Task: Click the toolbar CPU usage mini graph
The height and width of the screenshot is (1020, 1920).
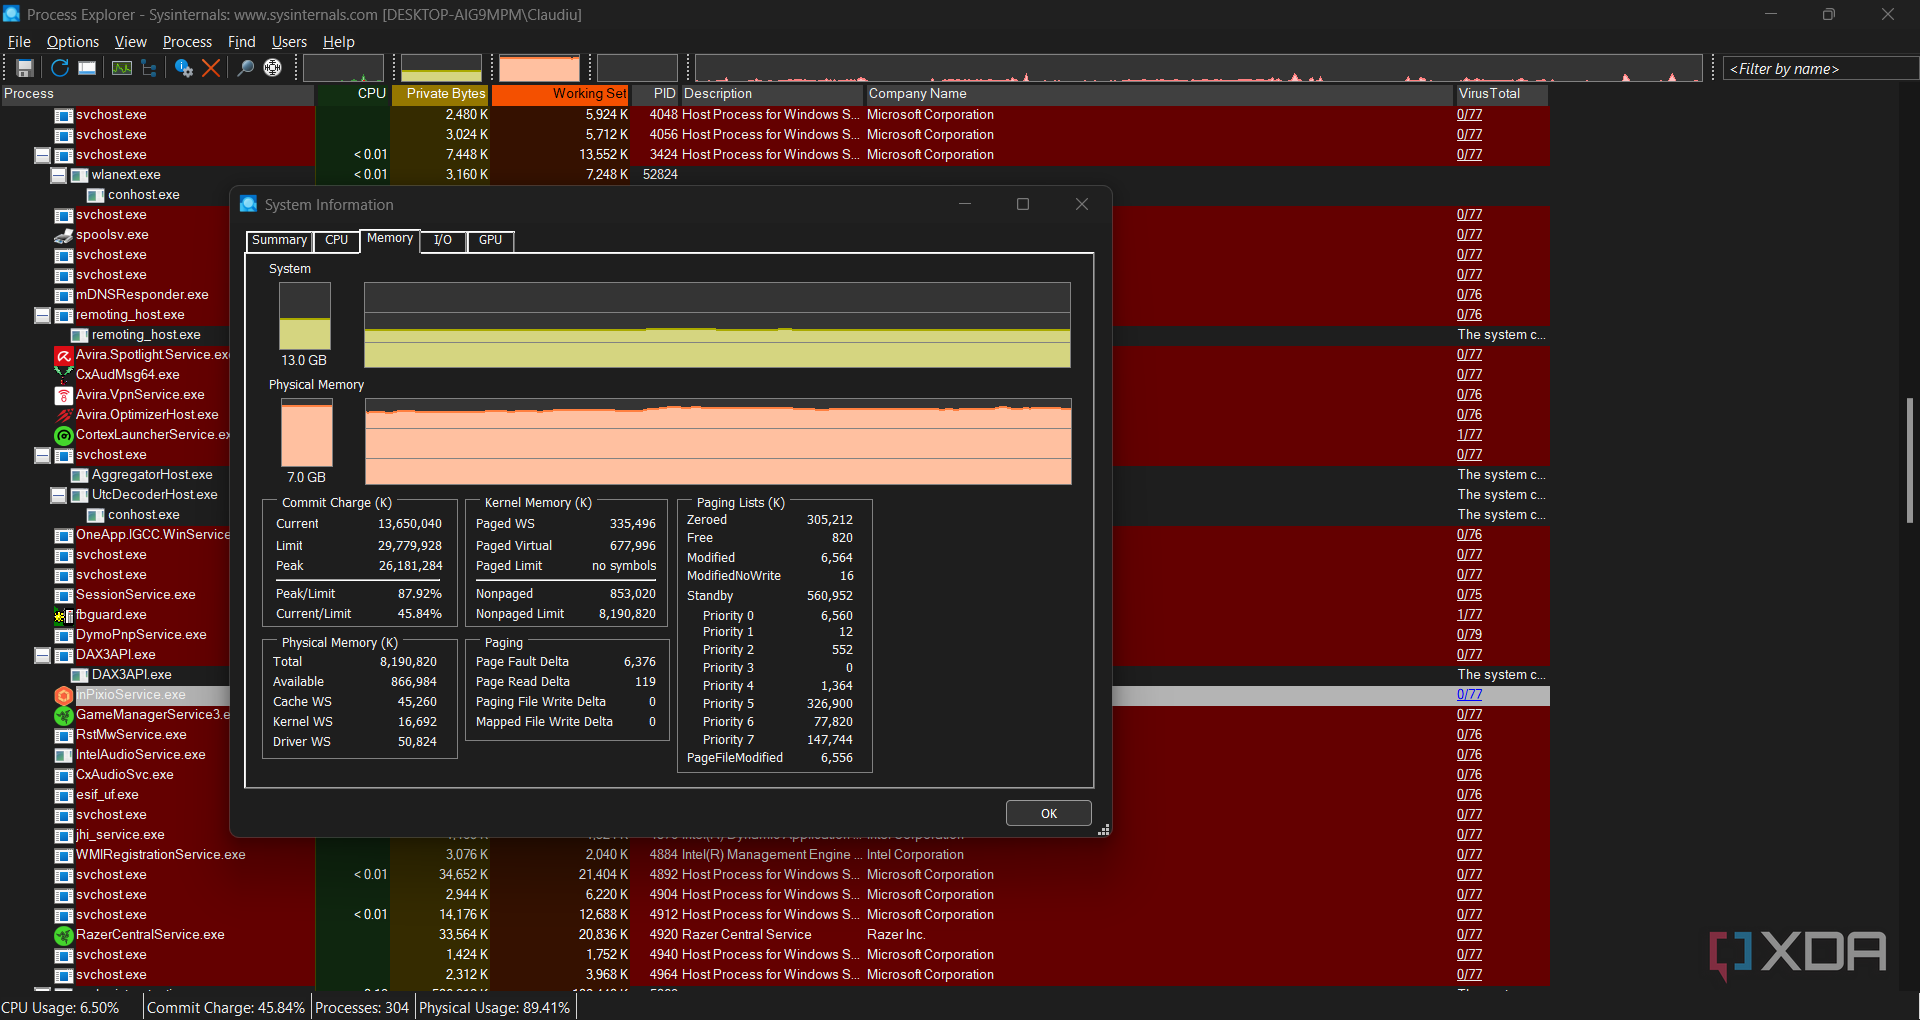Action: [x=343, y=68]
